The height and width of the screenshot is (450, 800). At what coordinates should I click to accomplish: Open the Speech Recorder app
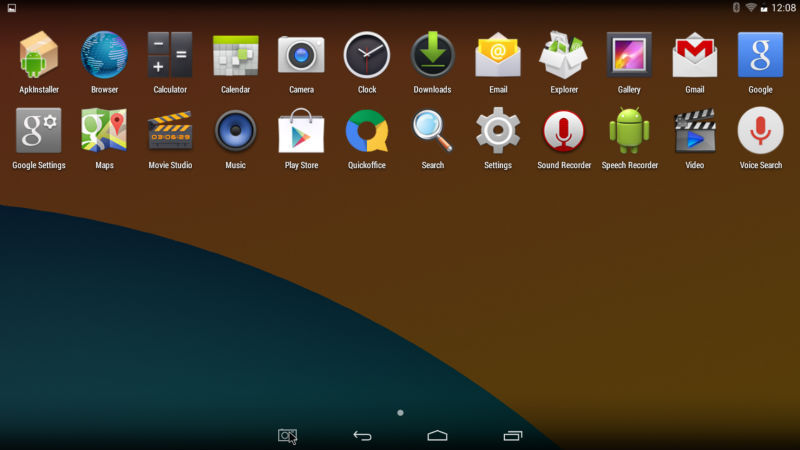pyautogui.click(x=629, y=131)
